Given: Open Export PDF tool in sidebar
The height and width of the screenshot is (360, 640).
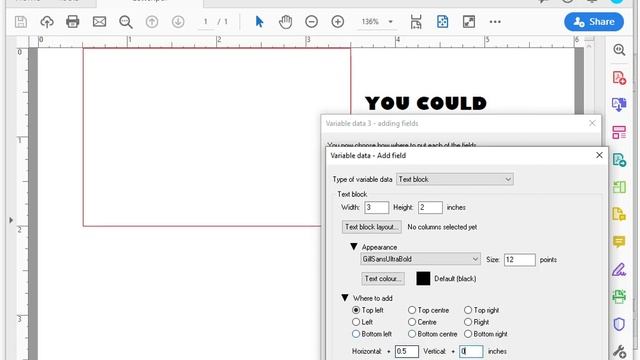Looking at the screenshot, I should [x=619, y=104].
